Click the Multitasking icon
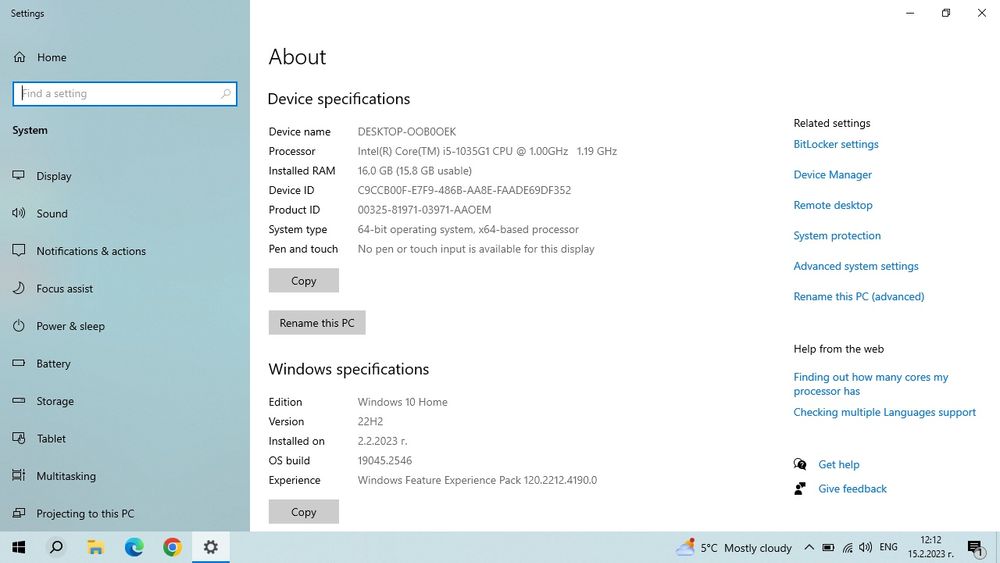Viewport: 1000px width, 563px height. 18,476
